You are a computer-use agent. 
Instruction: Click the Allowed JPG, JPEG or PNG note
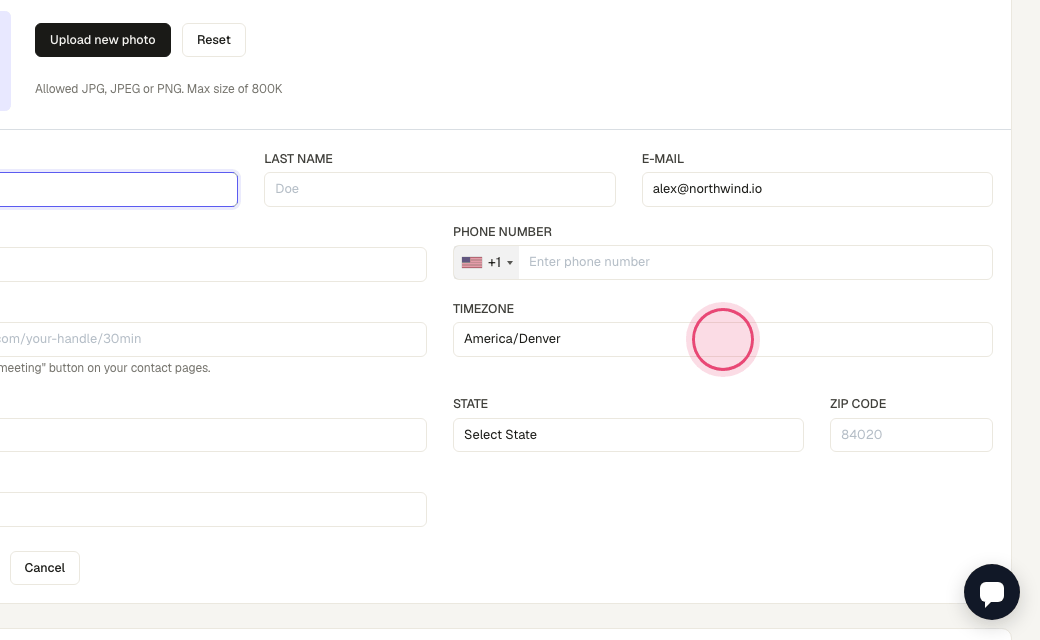159,89
